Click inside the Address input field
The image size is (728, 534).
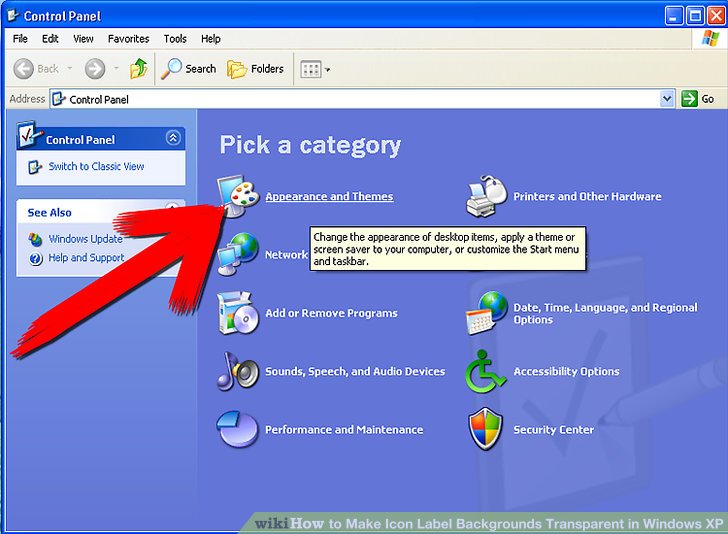pyautogui.click(x=362, y=98)
